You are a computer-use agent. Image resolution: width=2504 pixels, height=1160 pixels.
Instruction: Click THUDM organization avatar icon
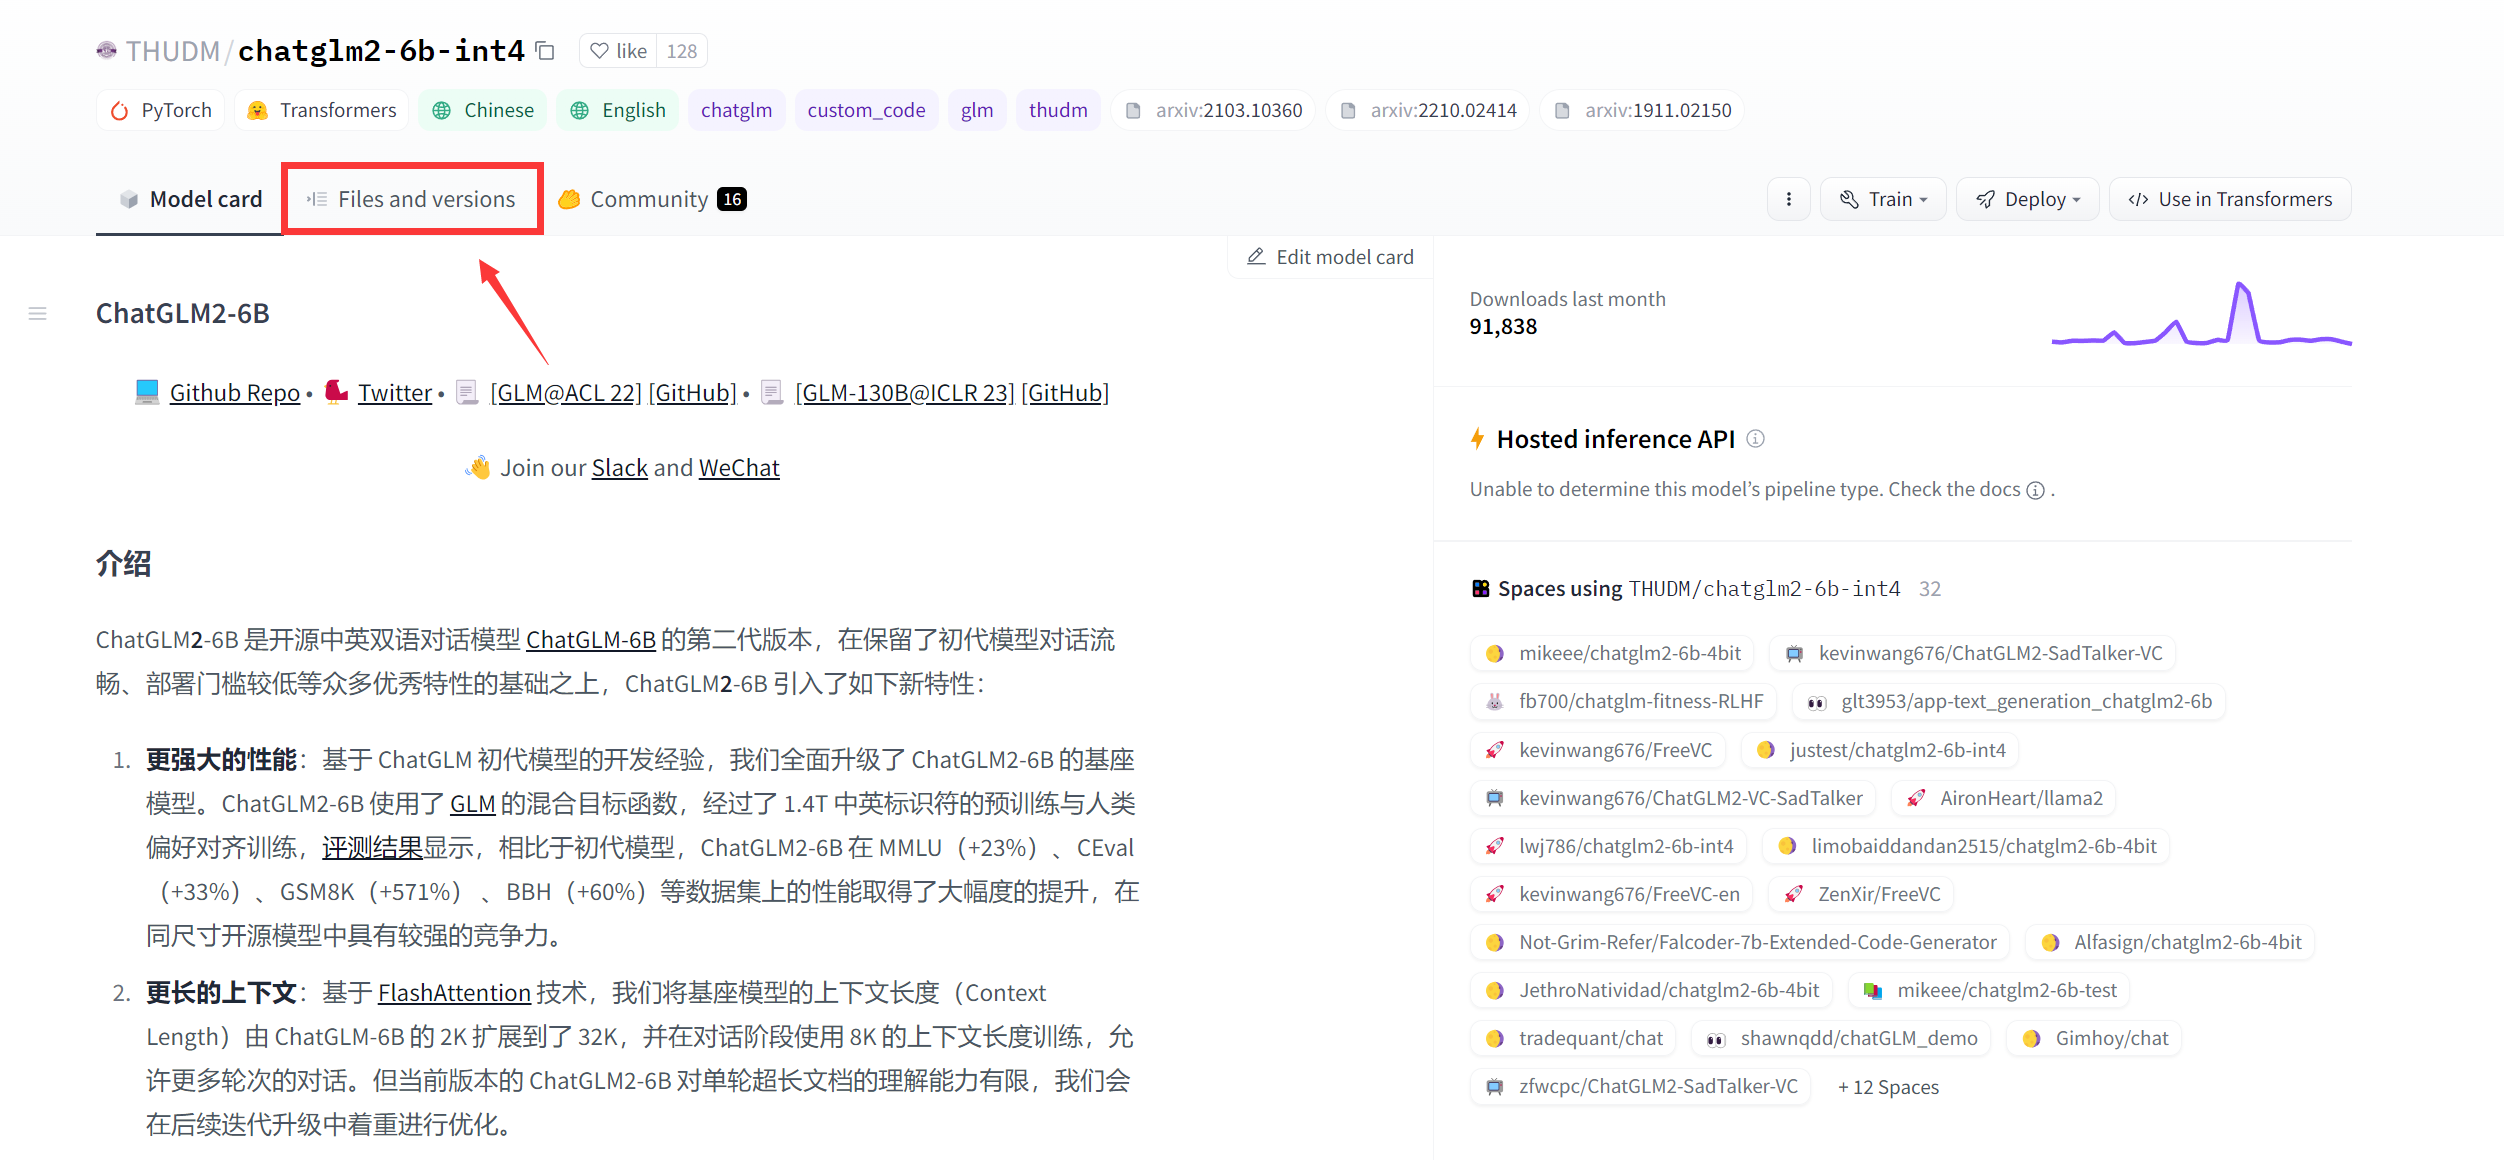click(x=106, y=51)
